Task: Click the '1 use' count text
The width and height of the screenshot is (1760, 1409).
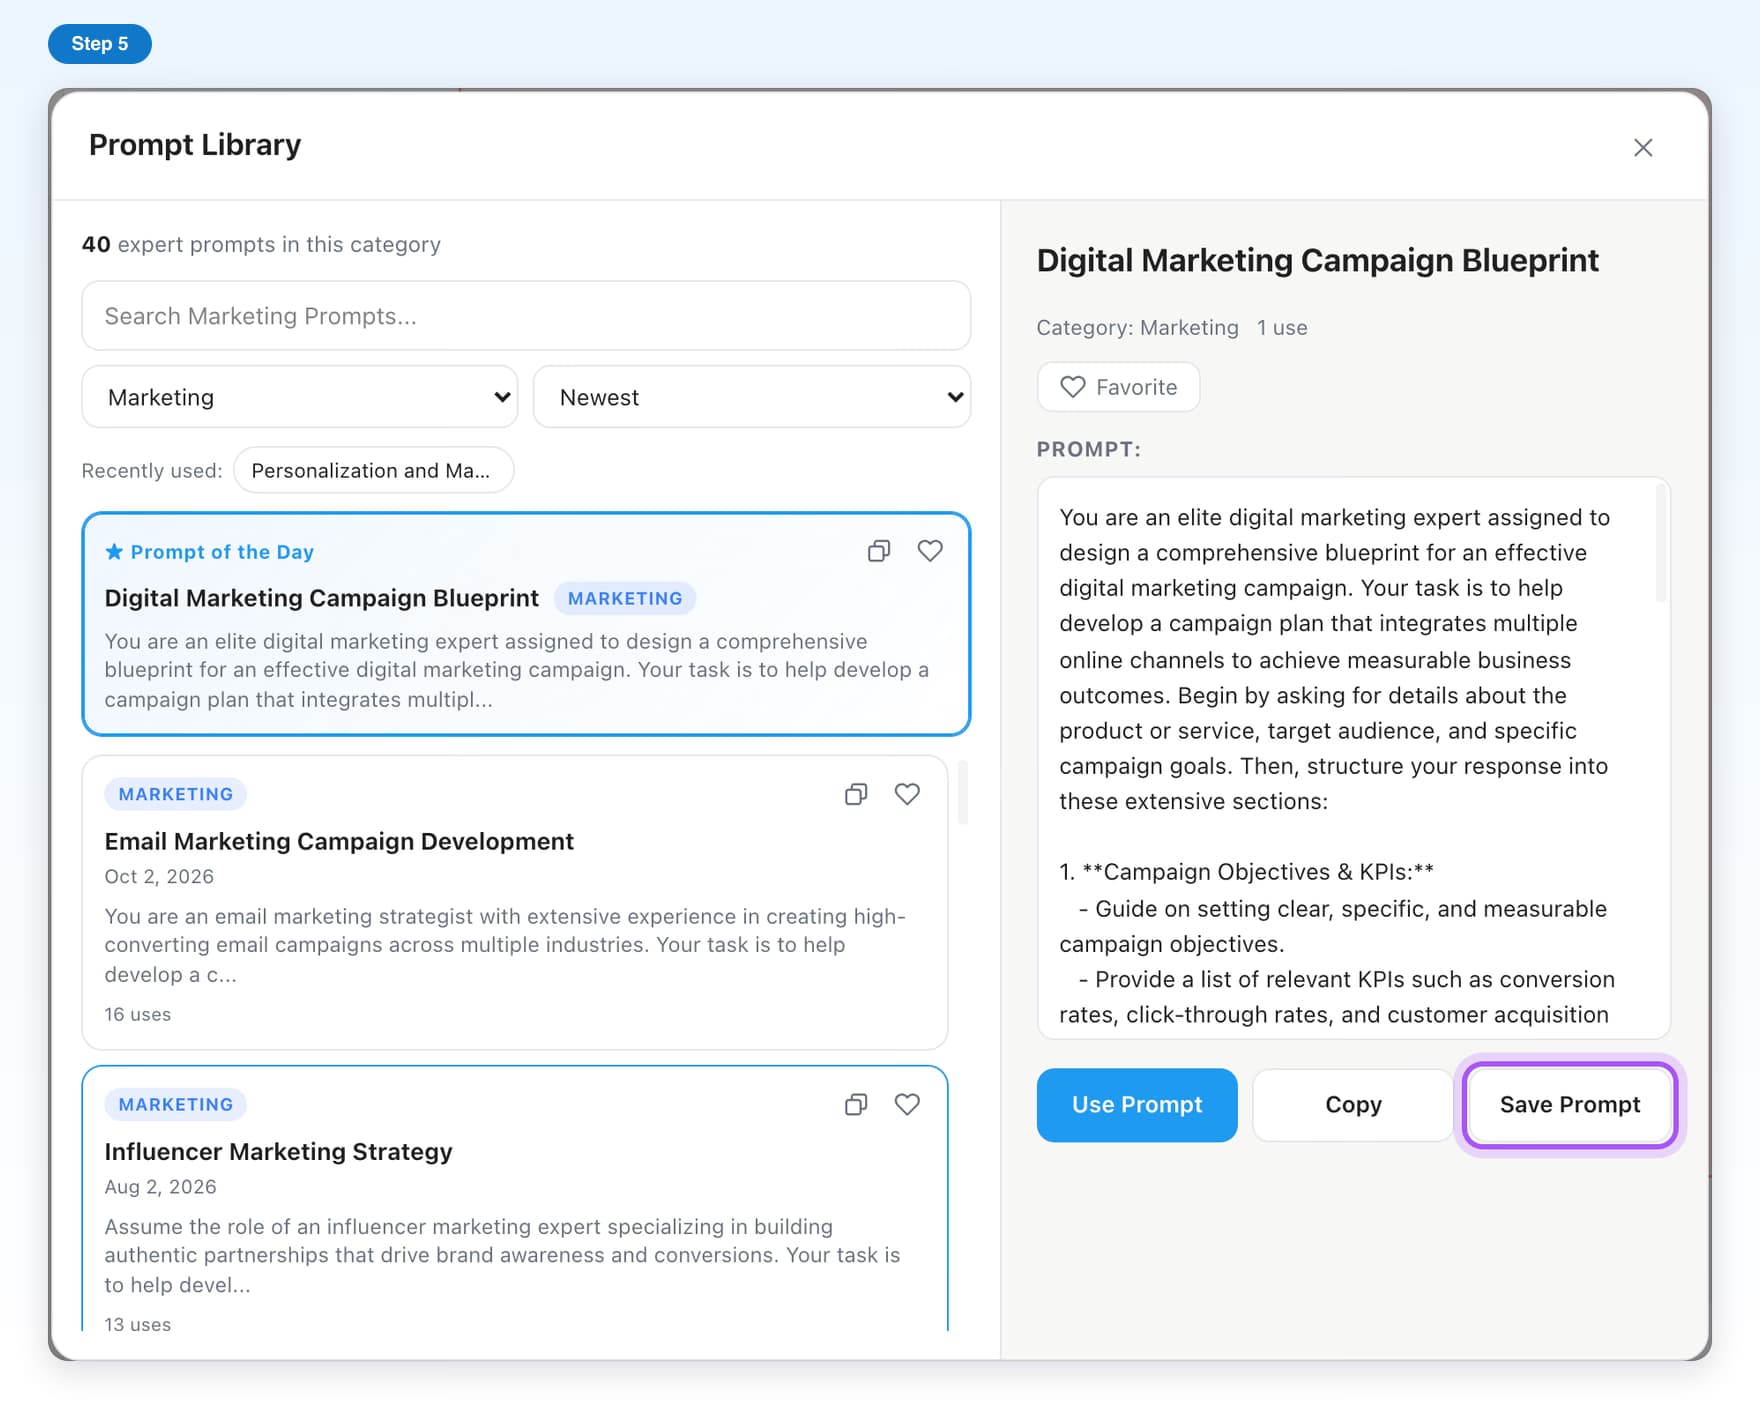Action: coord(1282,328)
